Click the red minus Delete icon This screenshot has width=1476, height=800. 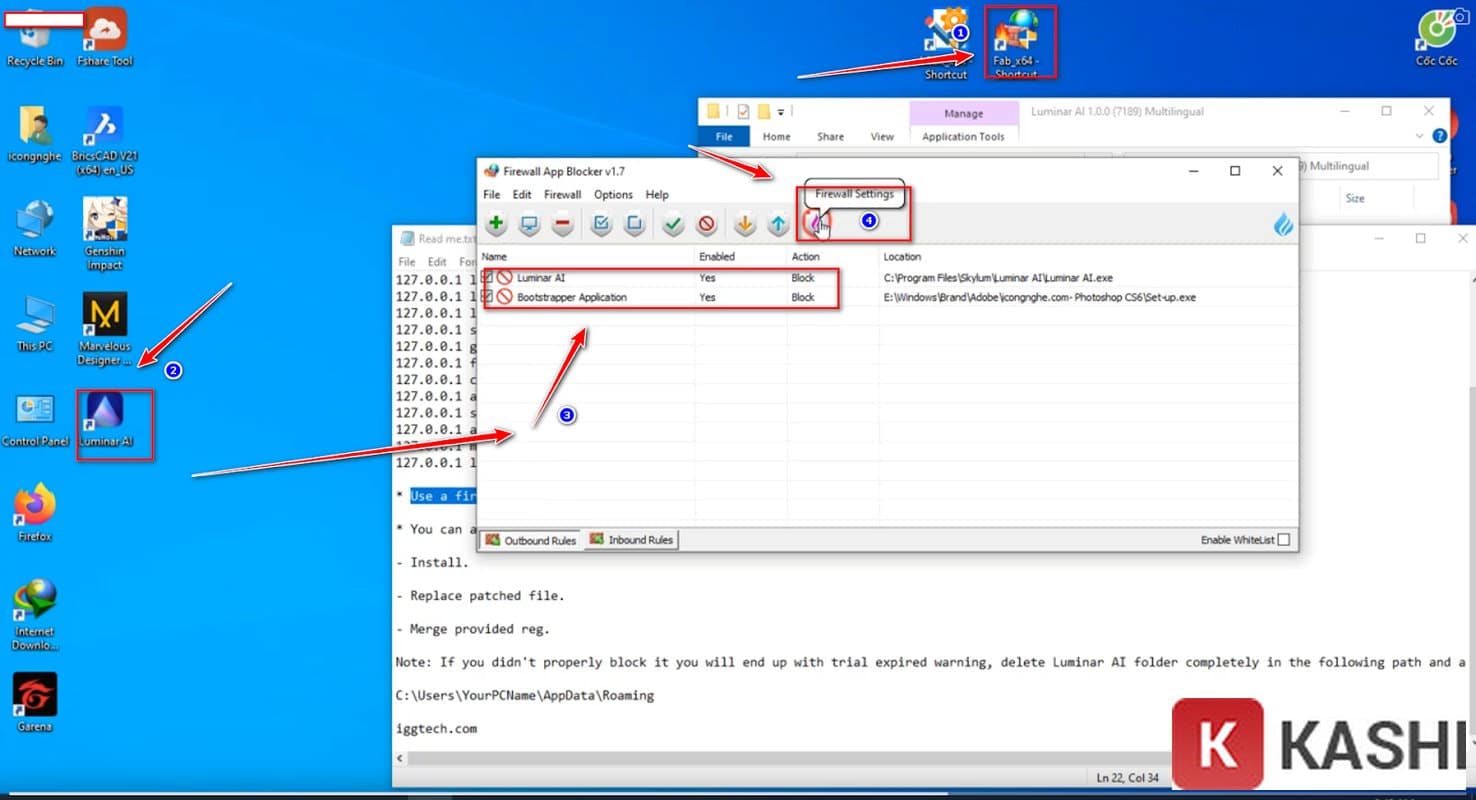point(563,225)
